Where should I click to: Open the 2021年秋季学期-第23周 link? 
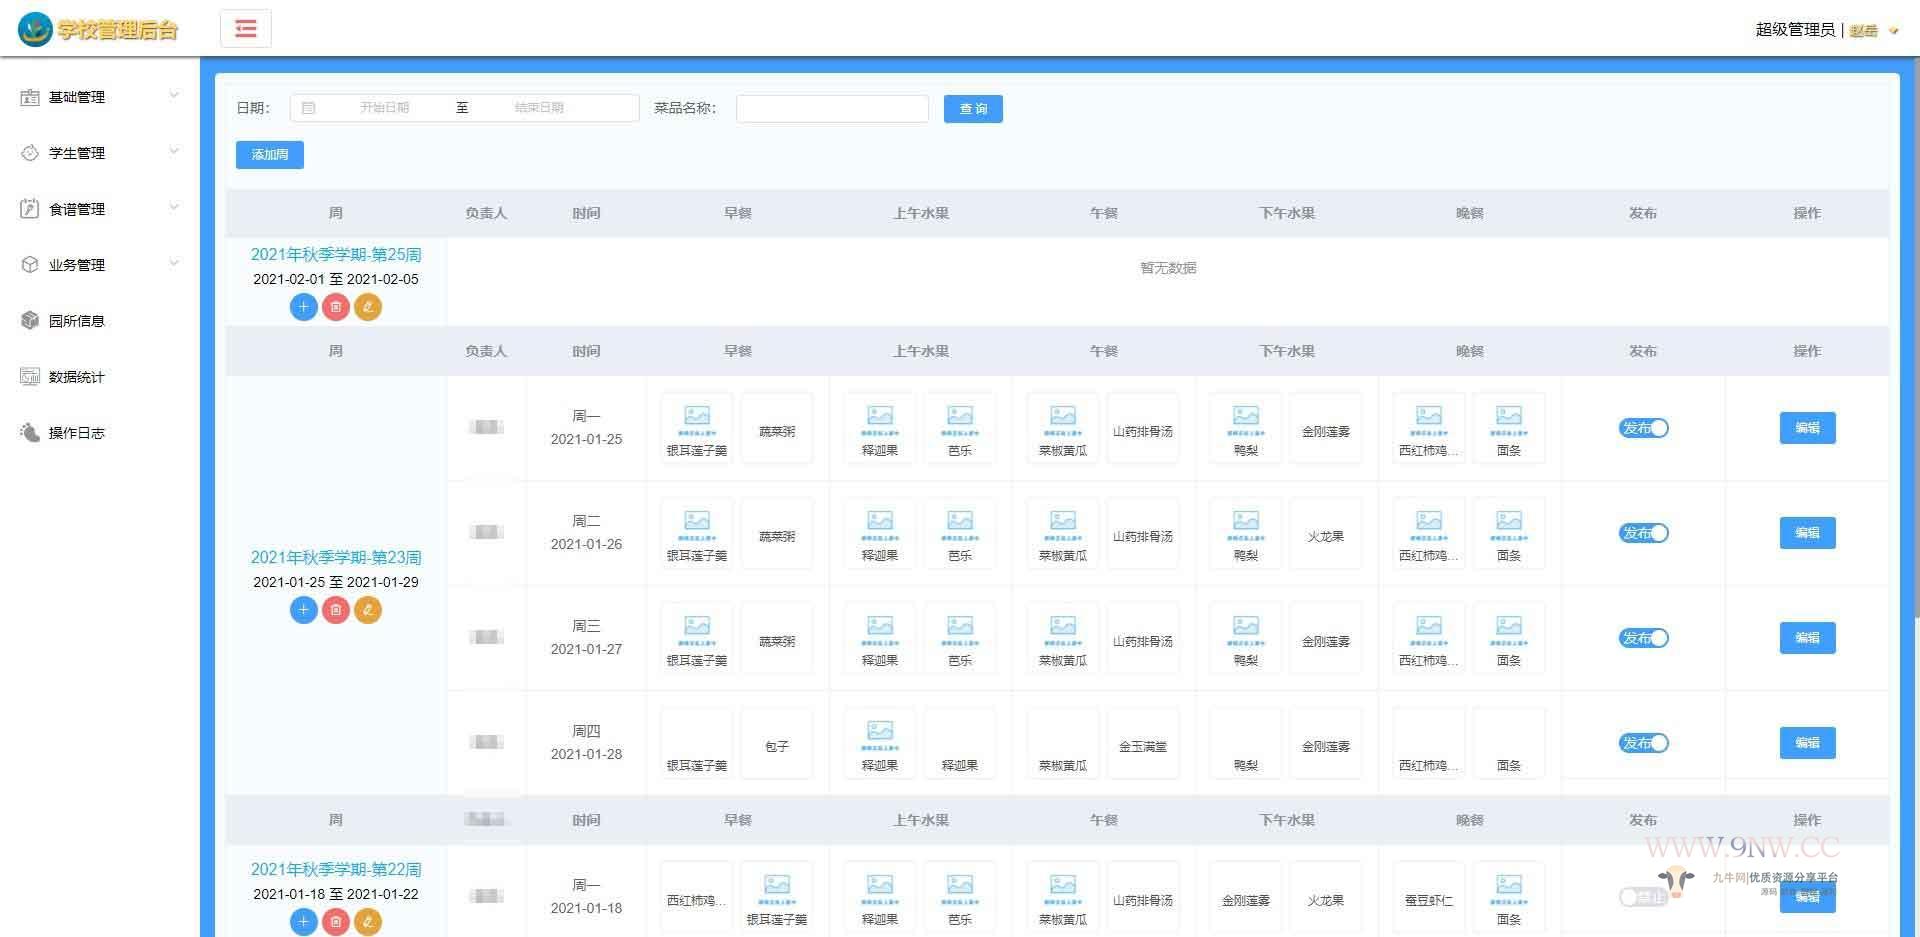[x=336, y=557]
